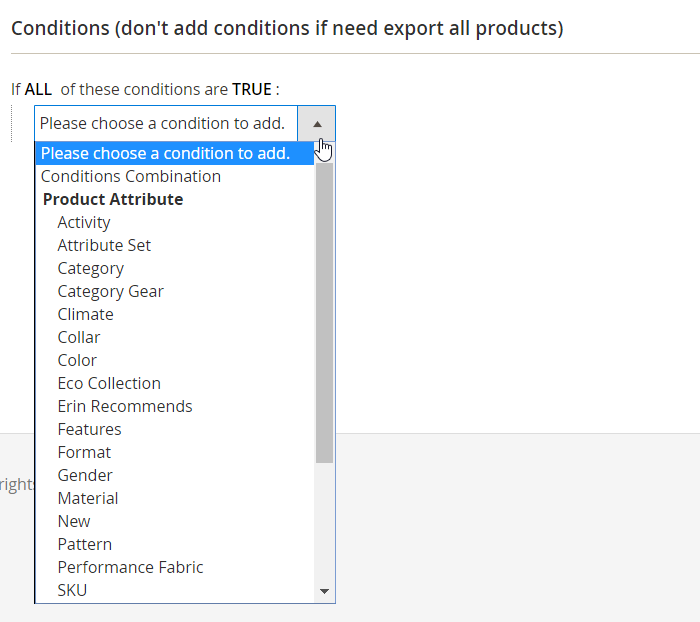
Task: Select the SKU condition option
Action: pos(72,590)
